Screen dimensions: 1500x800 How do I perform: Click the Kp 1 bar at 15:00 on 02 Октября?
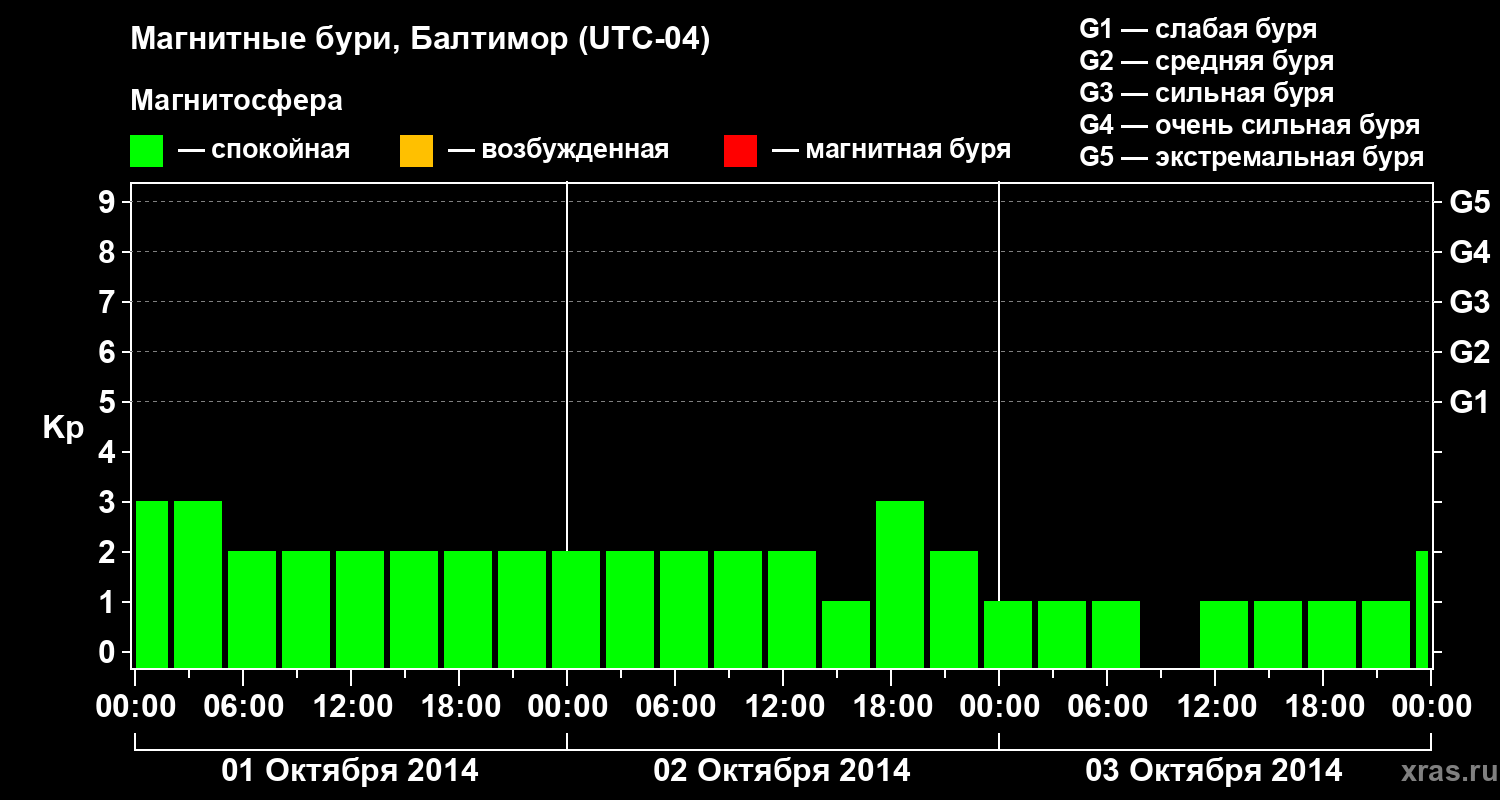tap(846, 634)
